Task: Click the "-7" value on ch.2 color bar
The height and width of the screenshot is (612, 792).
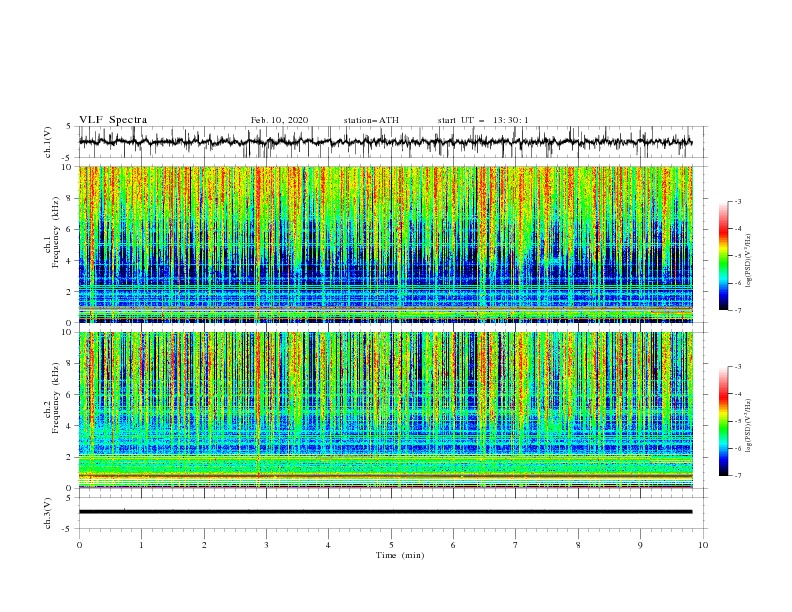Action: point(738,476)
